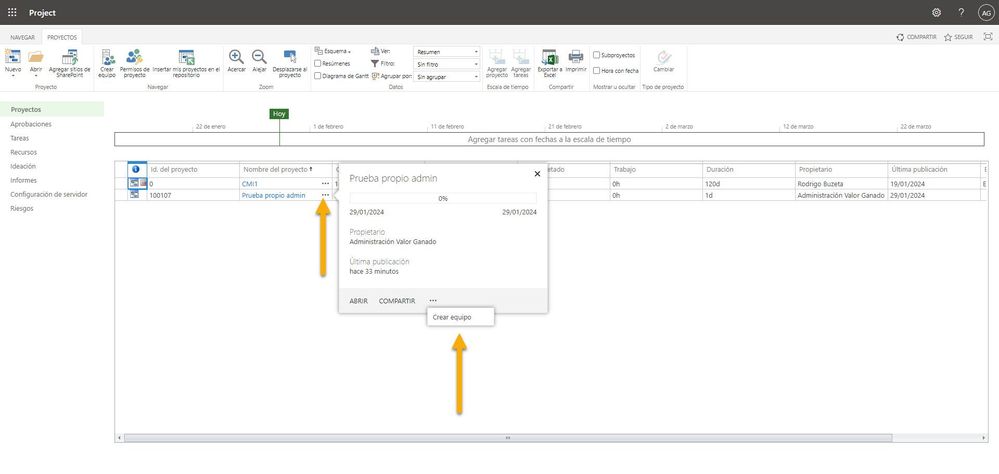The width and height of the screenshot is (999, 474).
Task: Click Agregar tareas con fechas timeline bar
Action: pos(549,139)
